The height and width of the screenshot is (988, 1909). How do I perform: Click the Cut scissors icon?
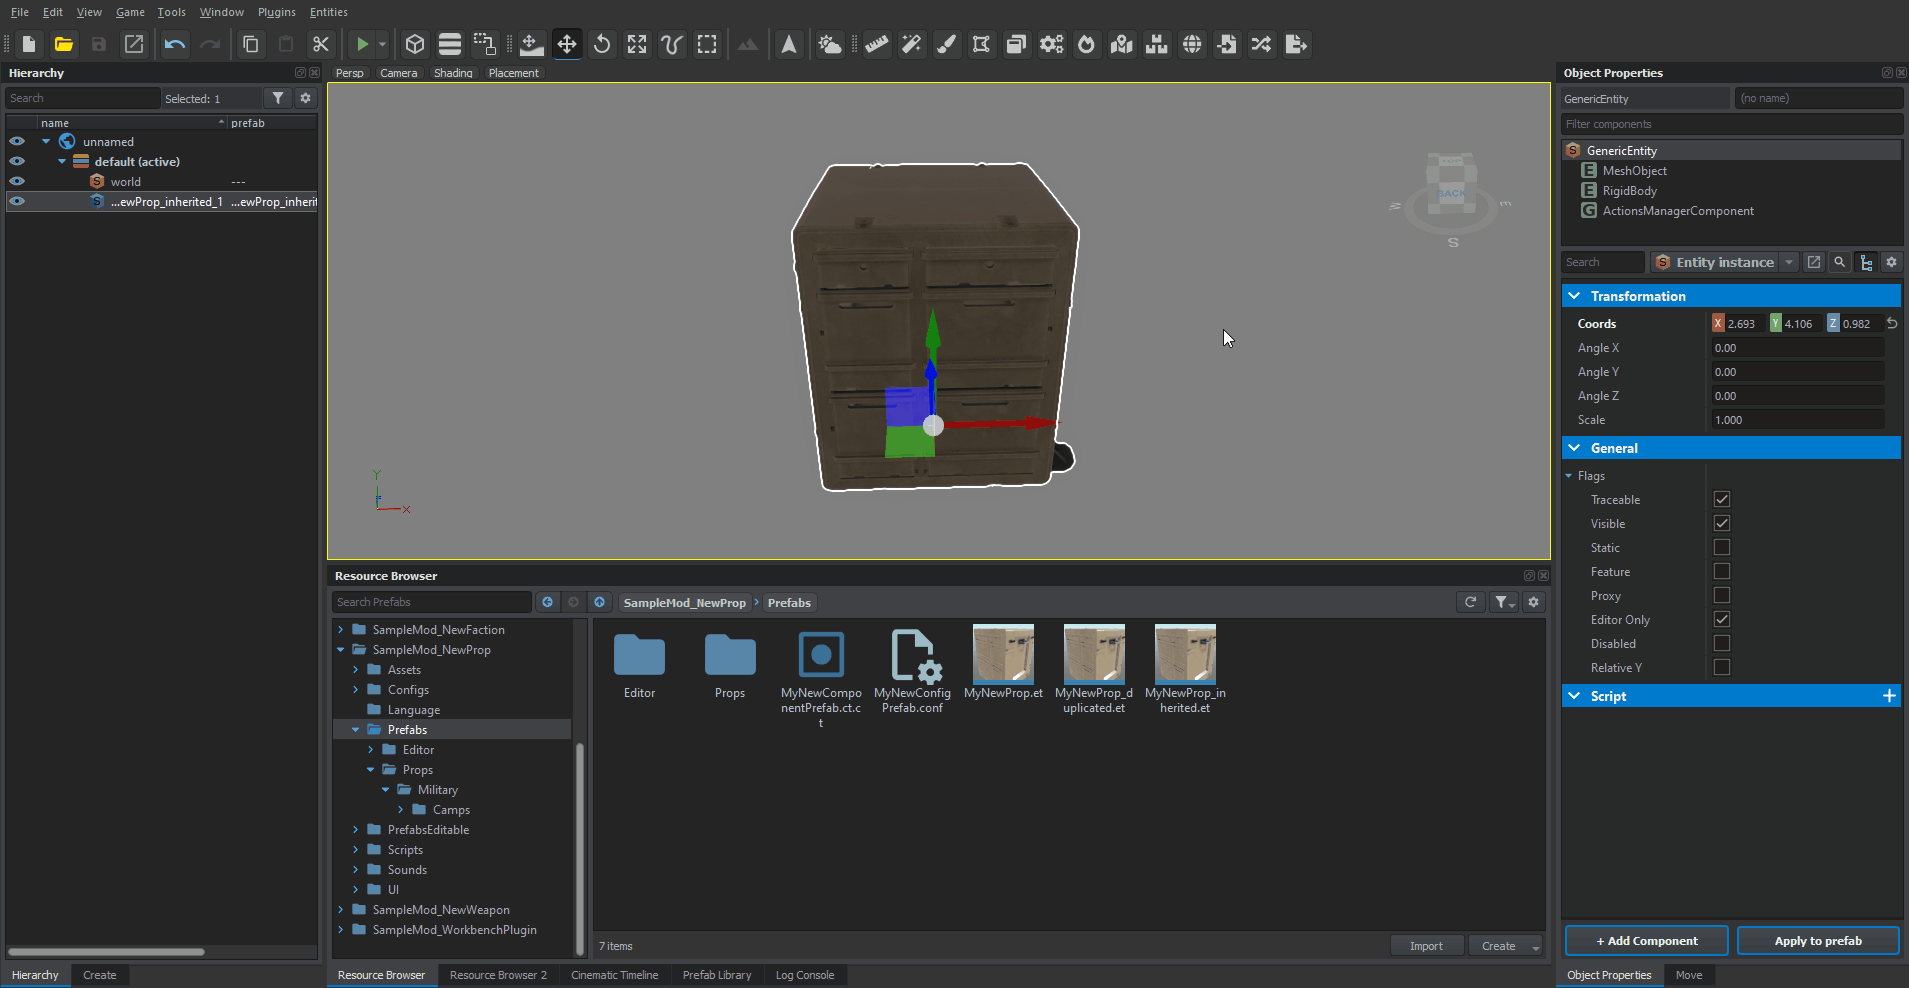(x=320, y=44)
